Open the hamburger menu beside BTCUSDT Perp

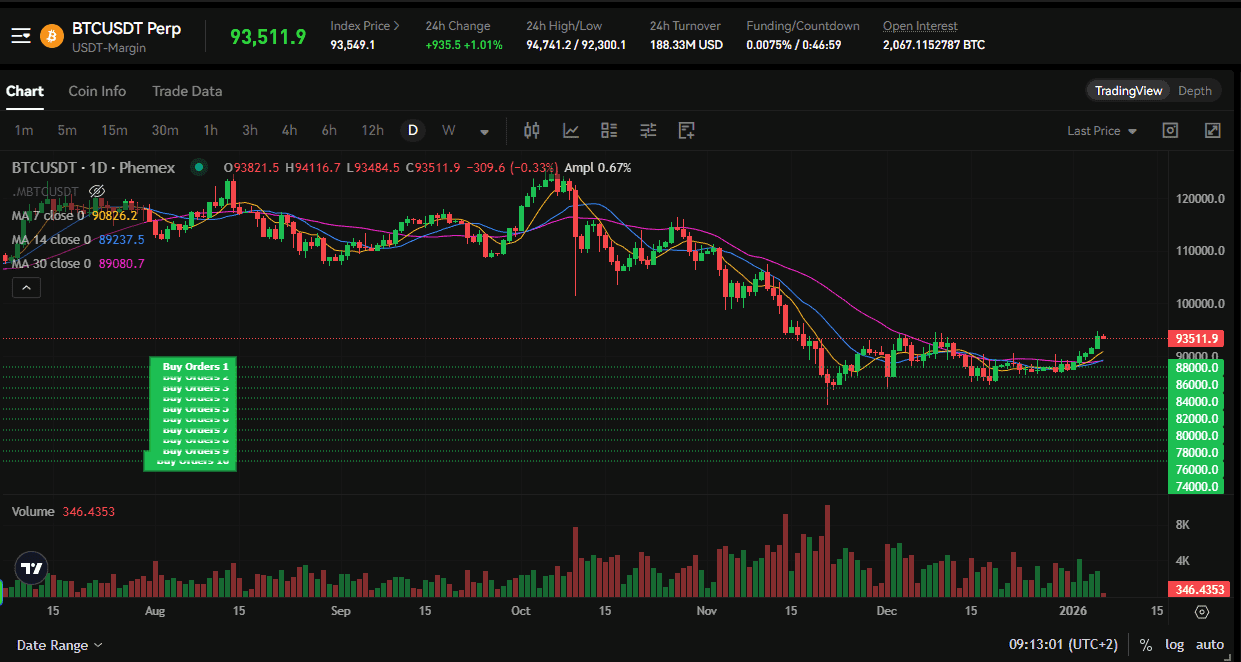pos(20,36)
